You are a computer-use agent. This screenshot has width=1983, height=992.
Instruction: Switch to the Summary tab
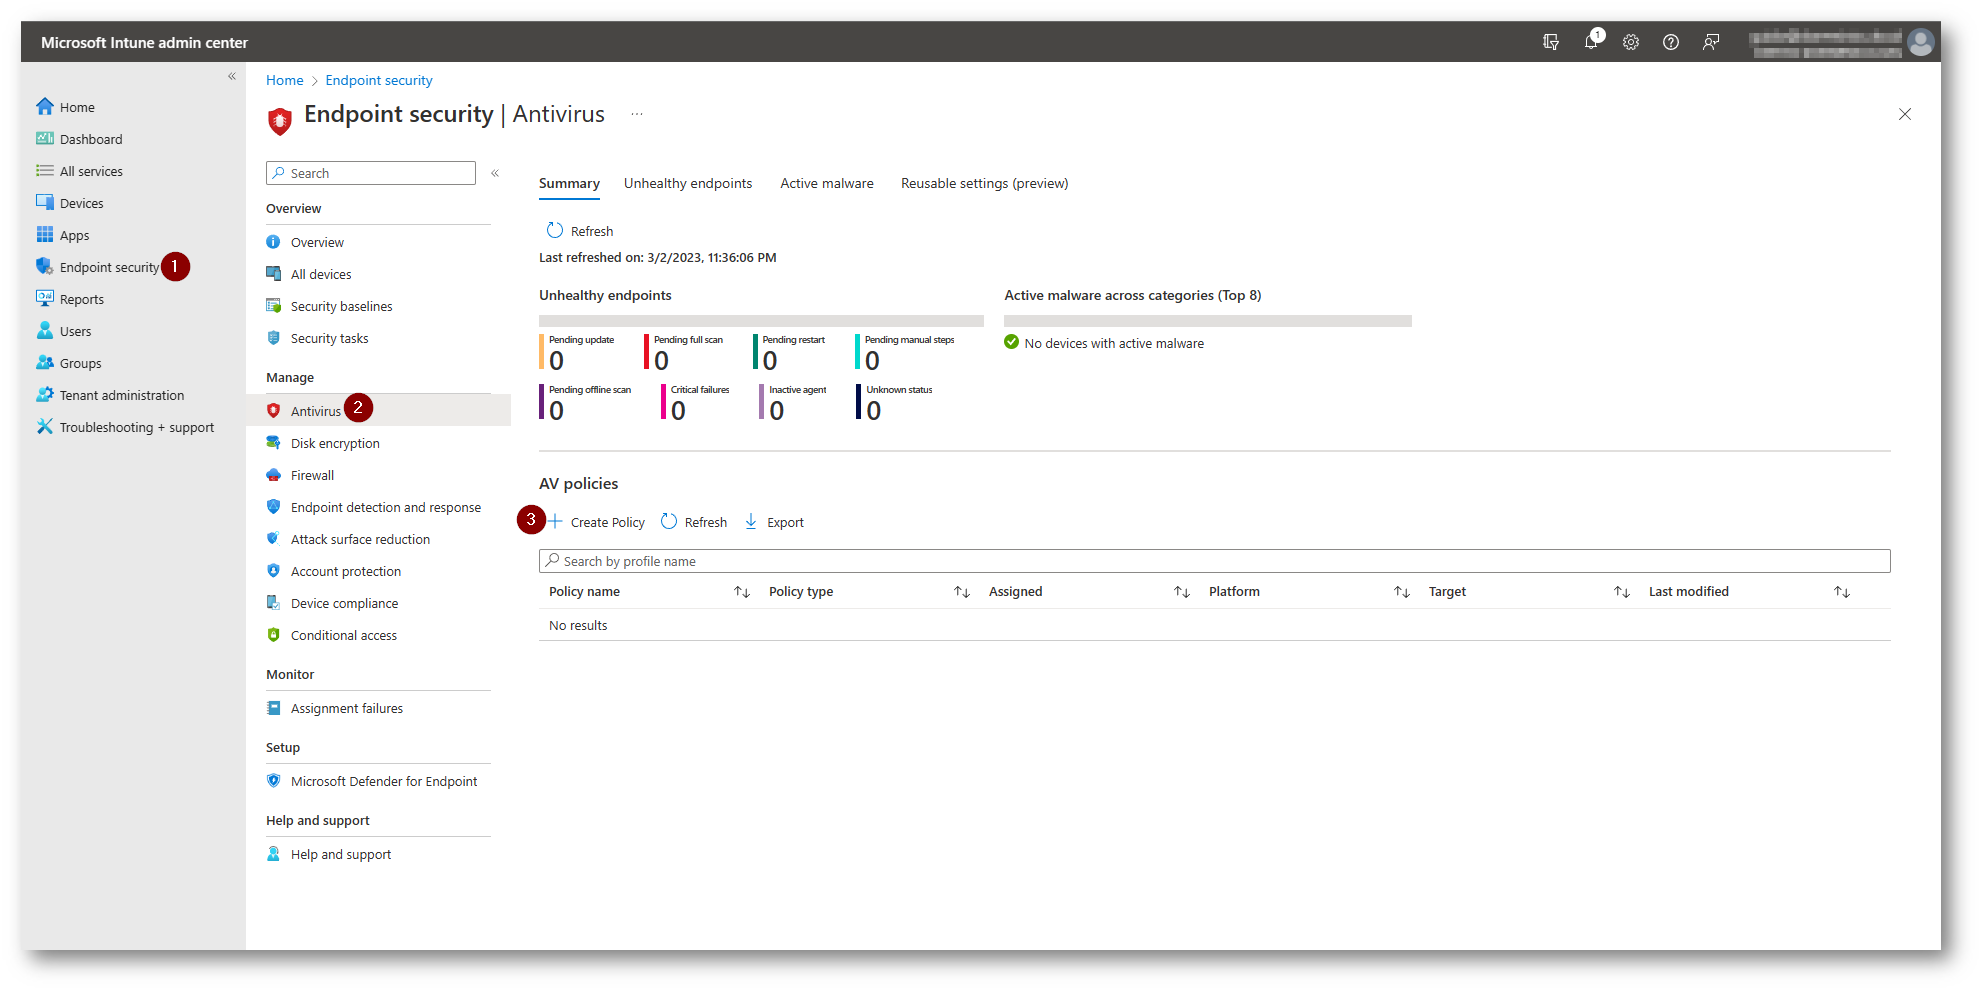coord(569,183)
